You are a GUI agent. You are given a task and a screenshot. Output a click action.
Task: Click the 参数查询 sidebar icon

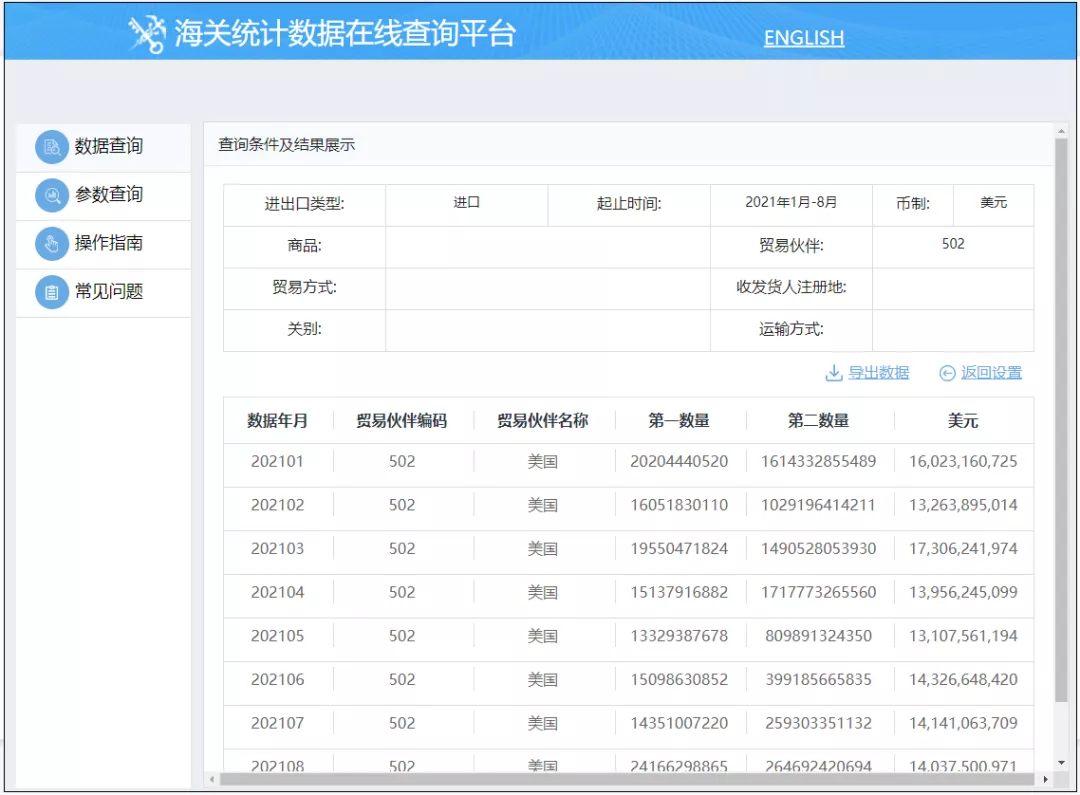point(51,195)
